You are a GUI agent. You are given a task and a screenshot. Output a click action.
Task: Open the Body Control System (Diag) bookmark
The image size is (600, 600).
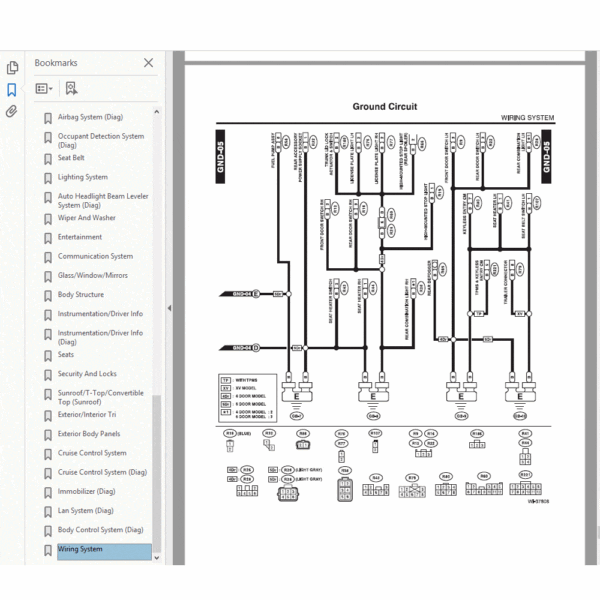tap(101, 530)
